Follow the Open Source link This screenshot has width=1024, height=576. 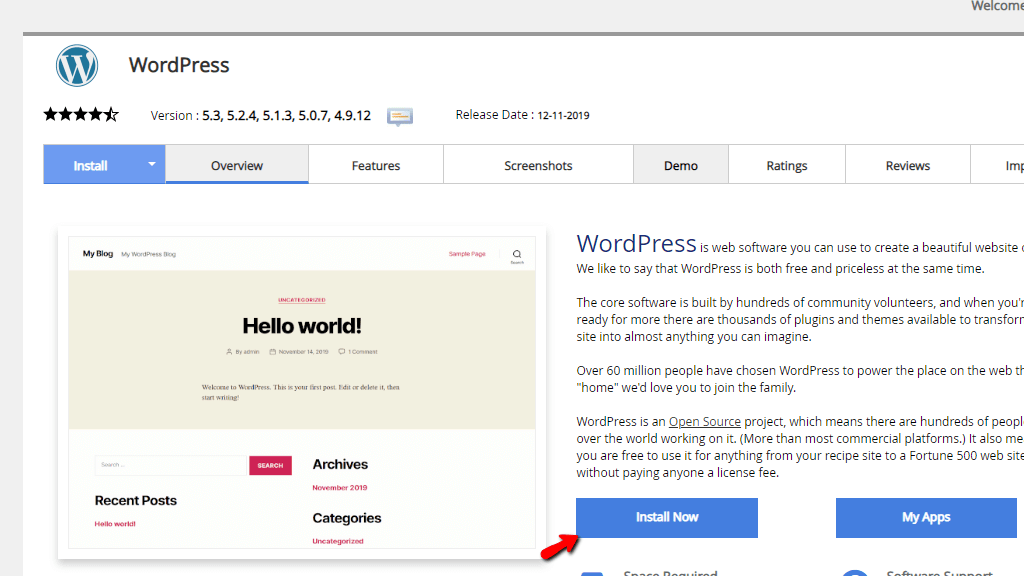click(705, 422)
